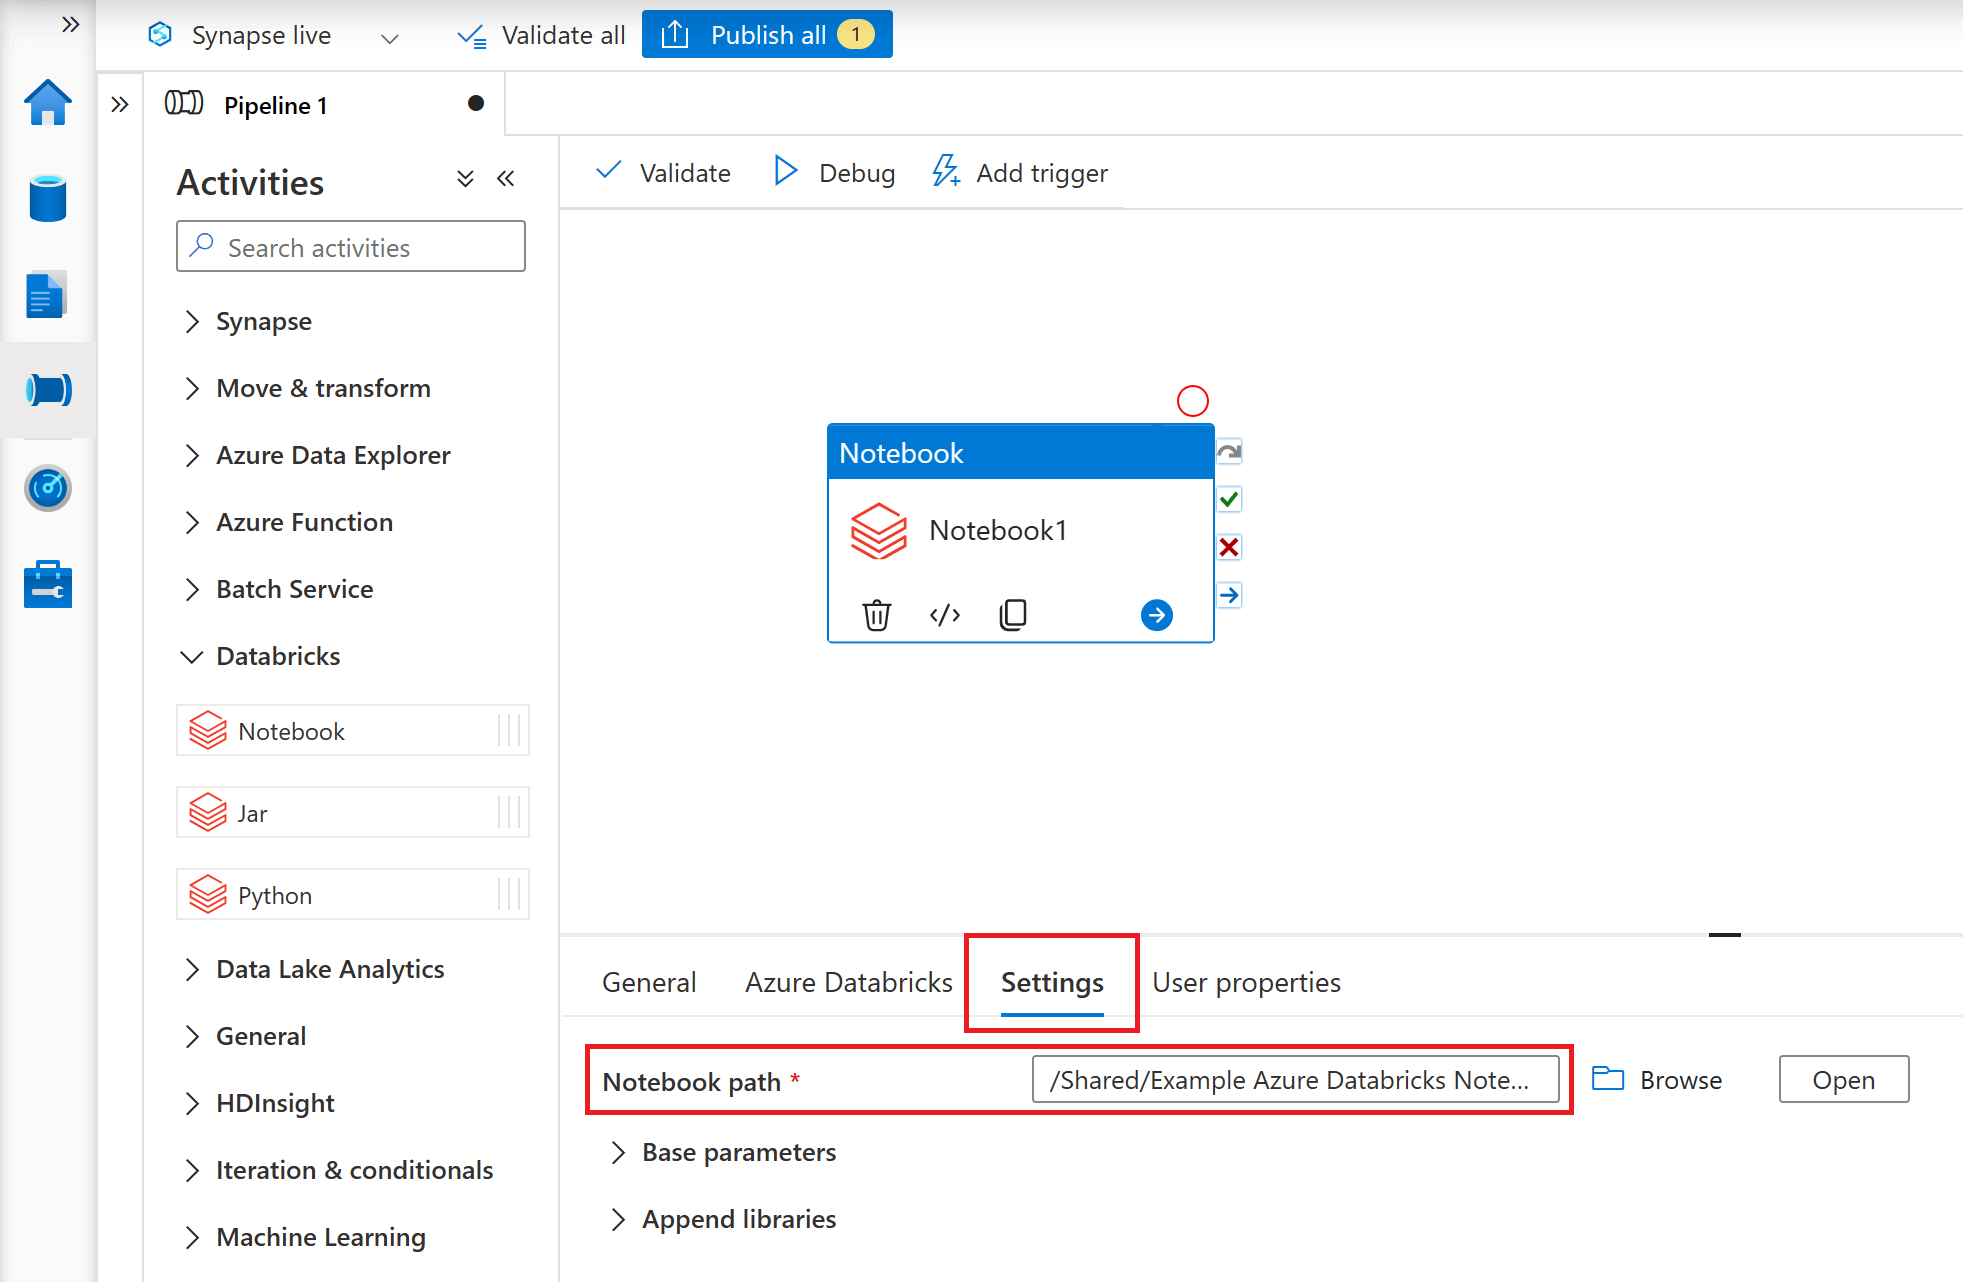1963x1282 pixels.
Task: Delete the Notebook1 activity
Action: tap(877, 614)
